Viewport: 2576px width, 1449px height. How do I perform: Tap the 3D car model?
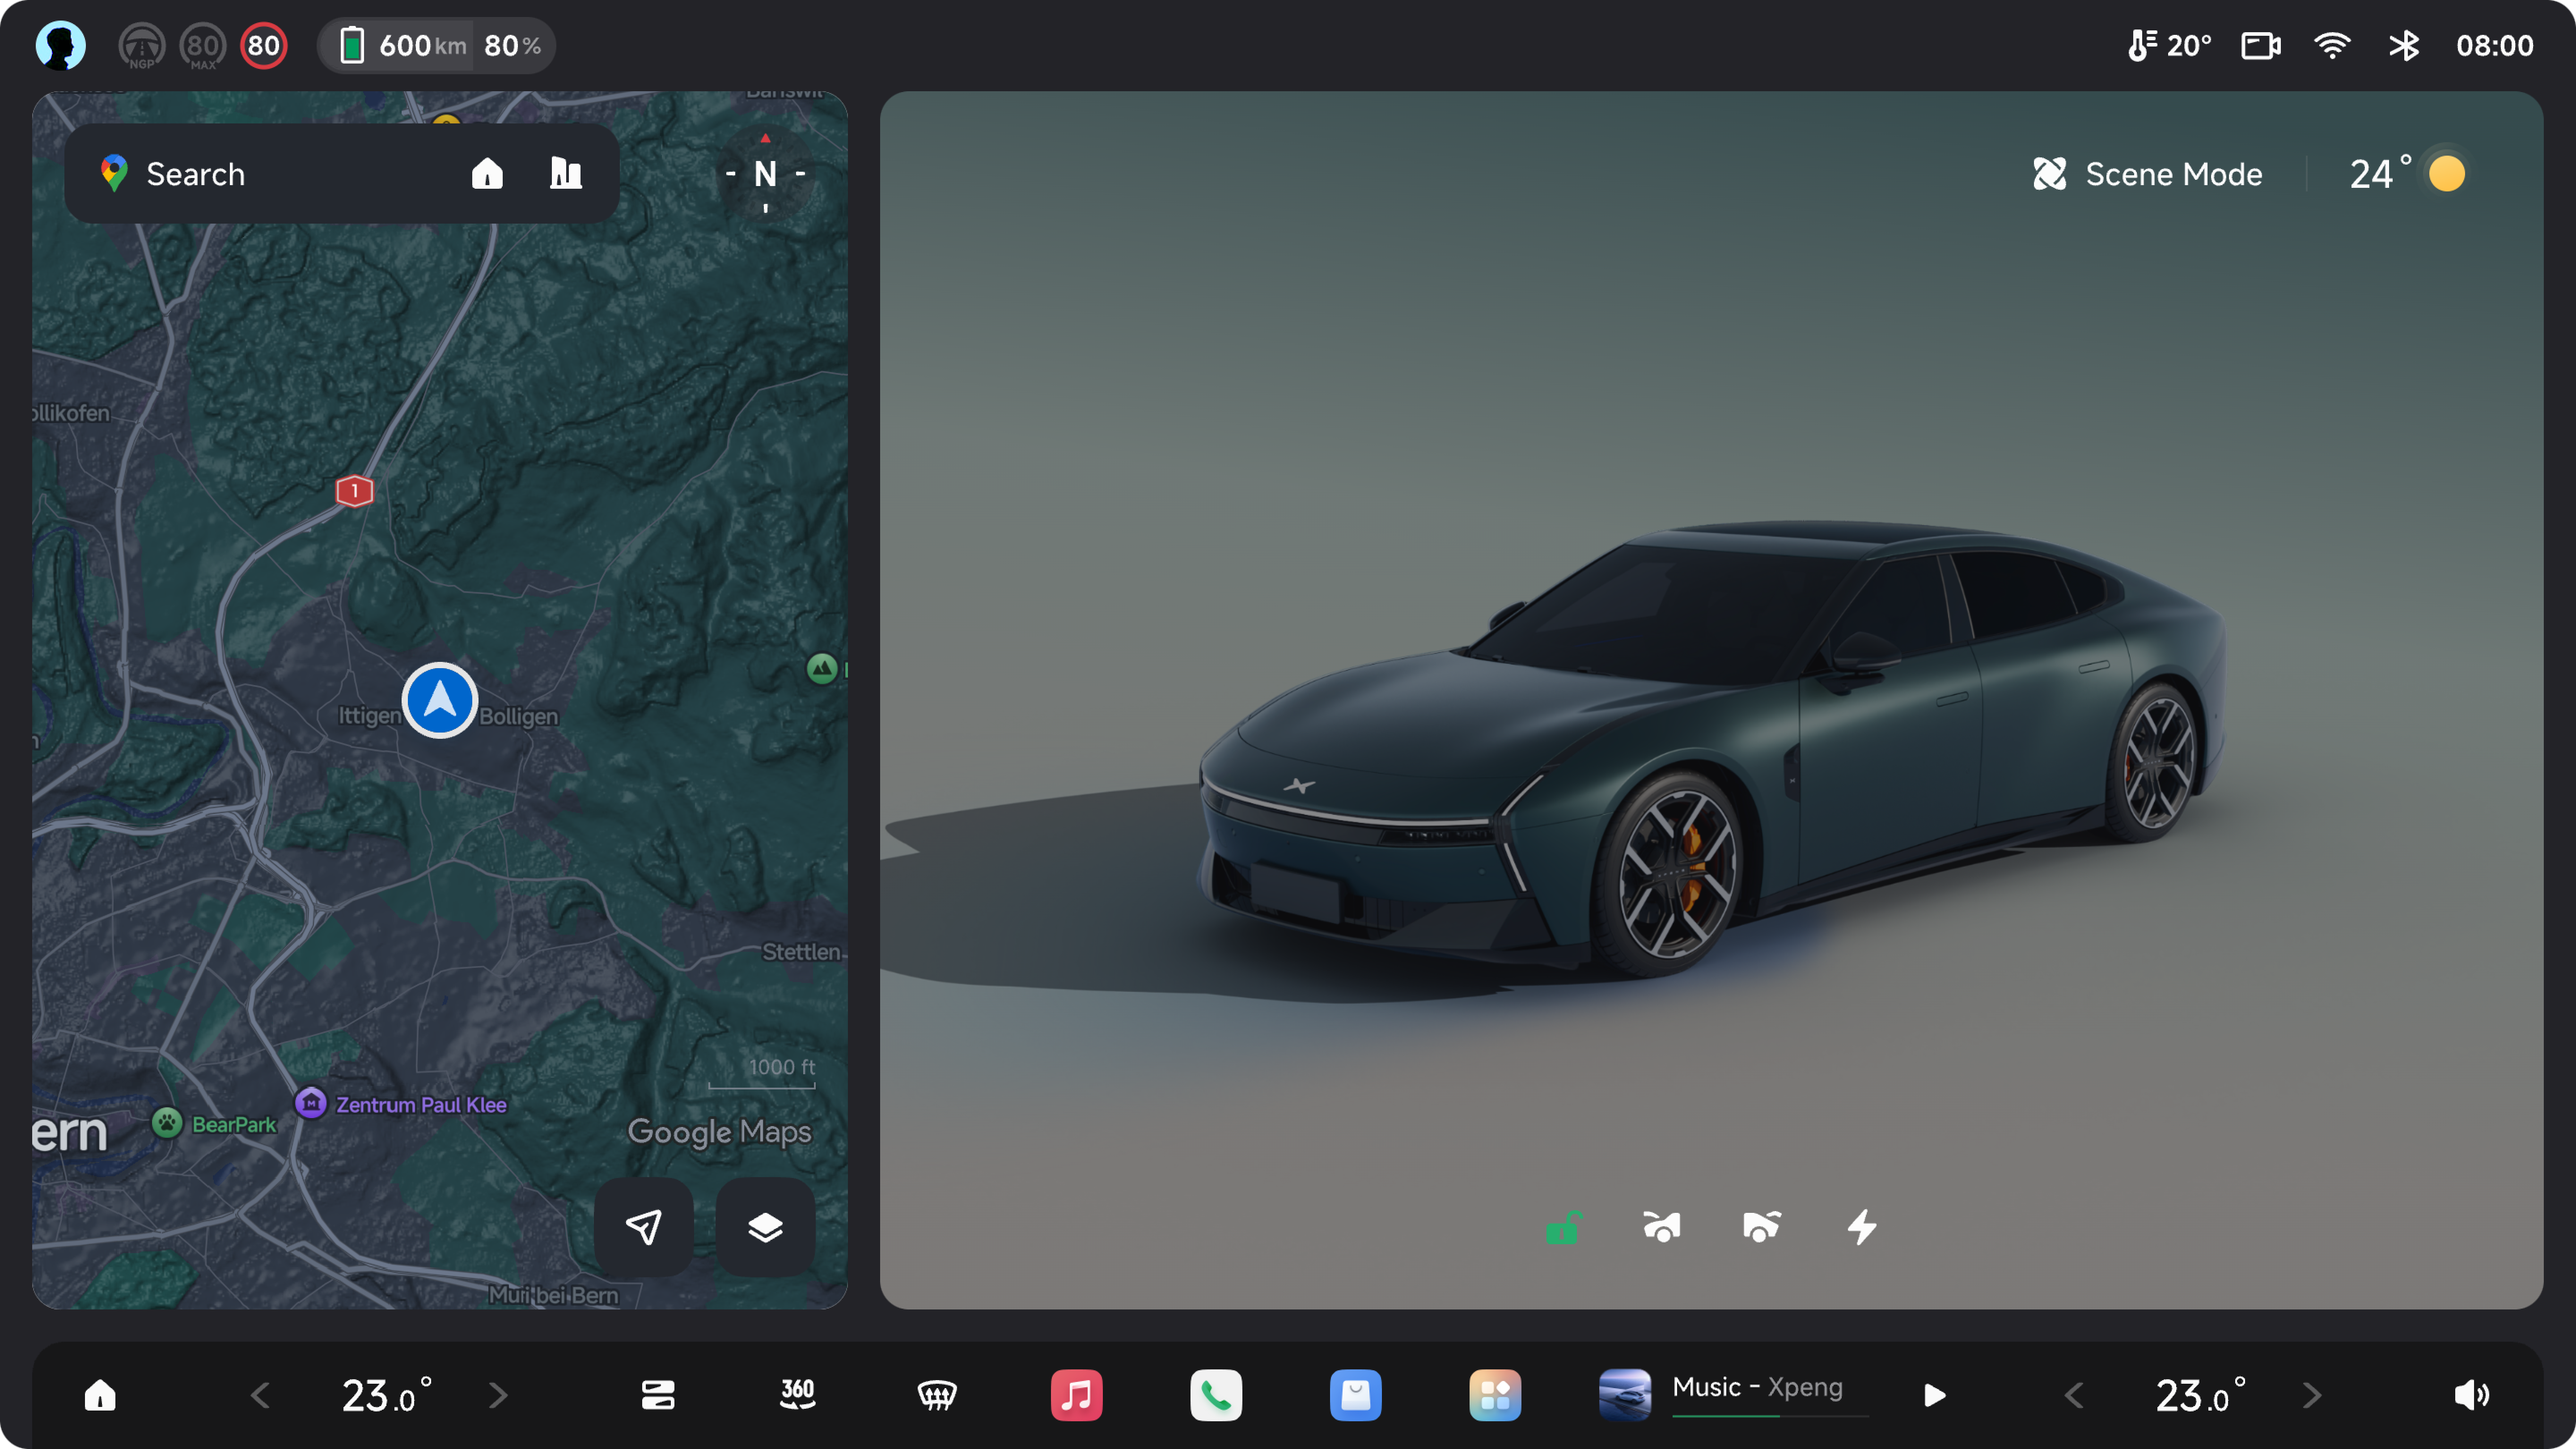point(1712,750)
